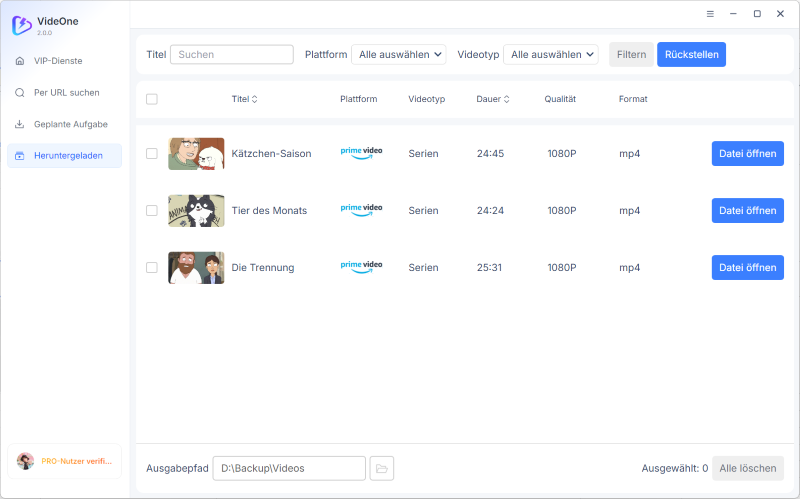Click the VIP-Dienste home icon

point(19,61)
